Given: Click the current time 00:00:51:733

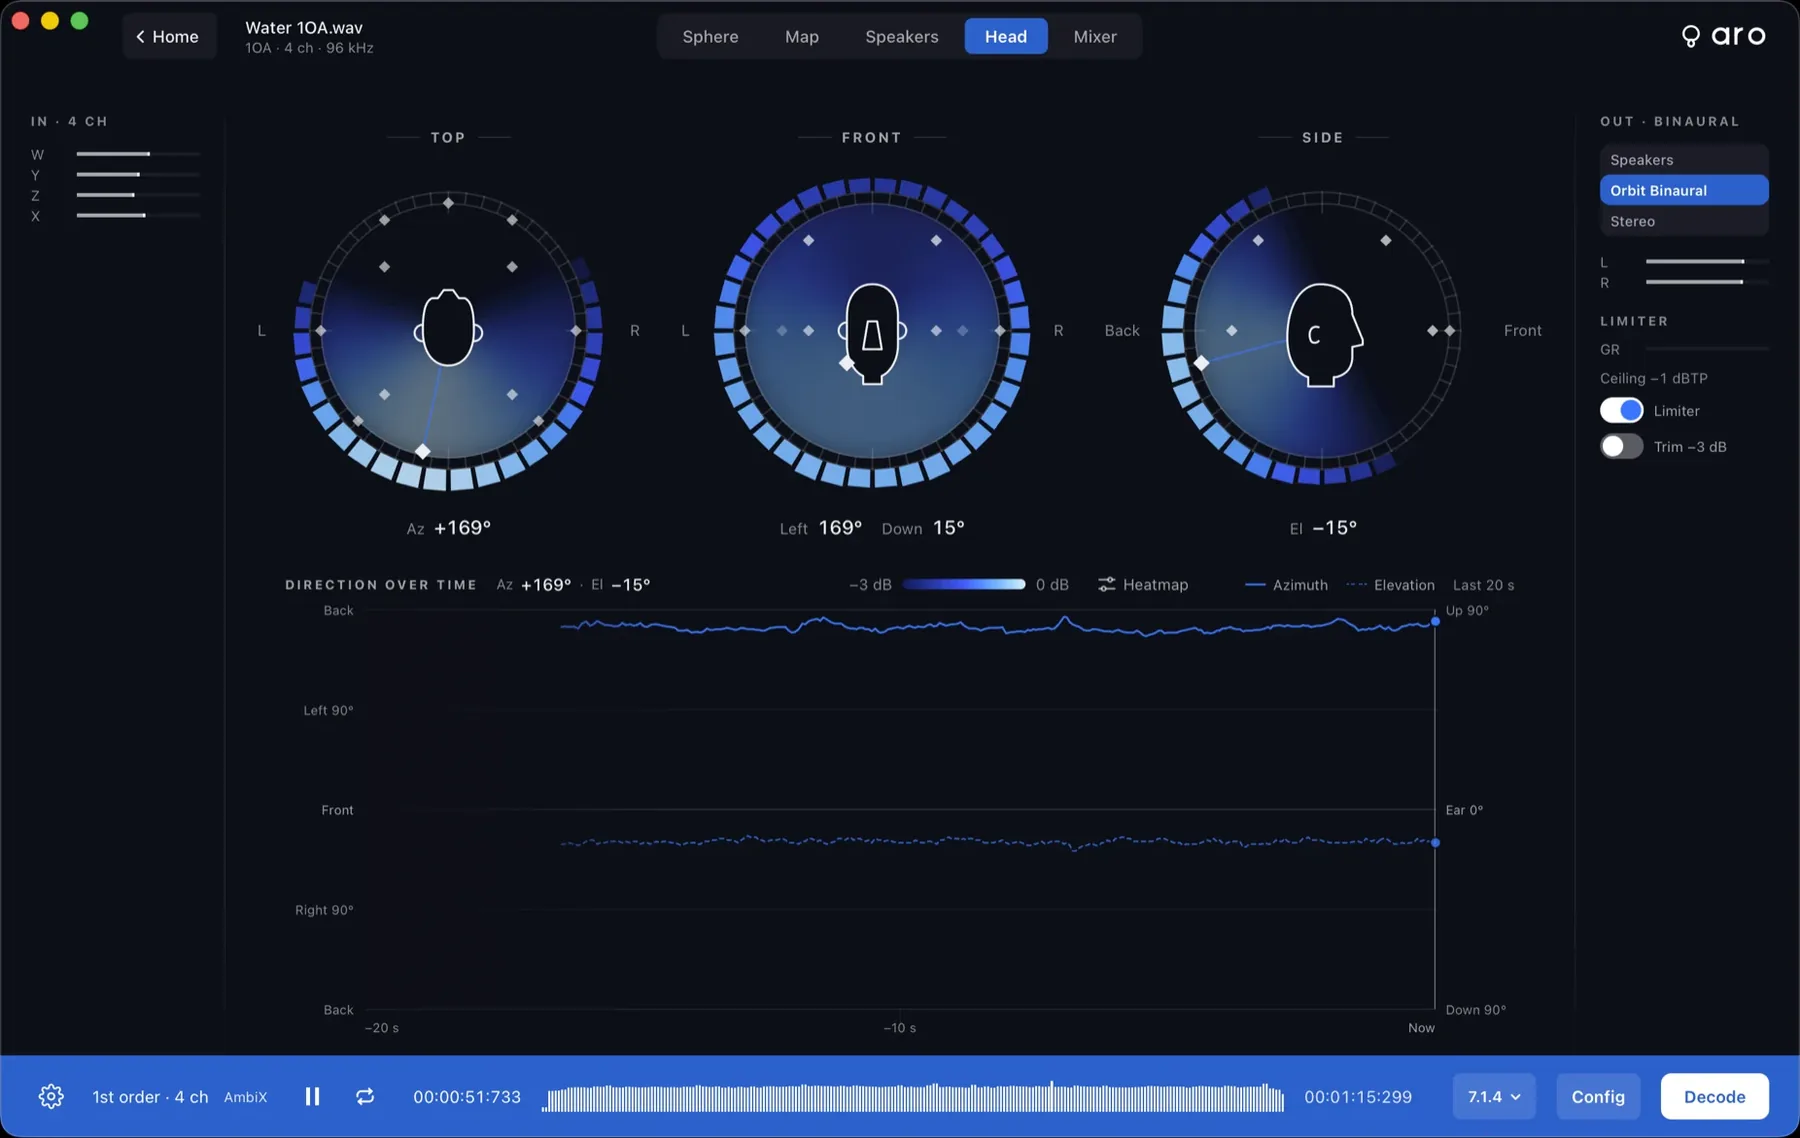Looking at the screenshot, I should 467,1097.
